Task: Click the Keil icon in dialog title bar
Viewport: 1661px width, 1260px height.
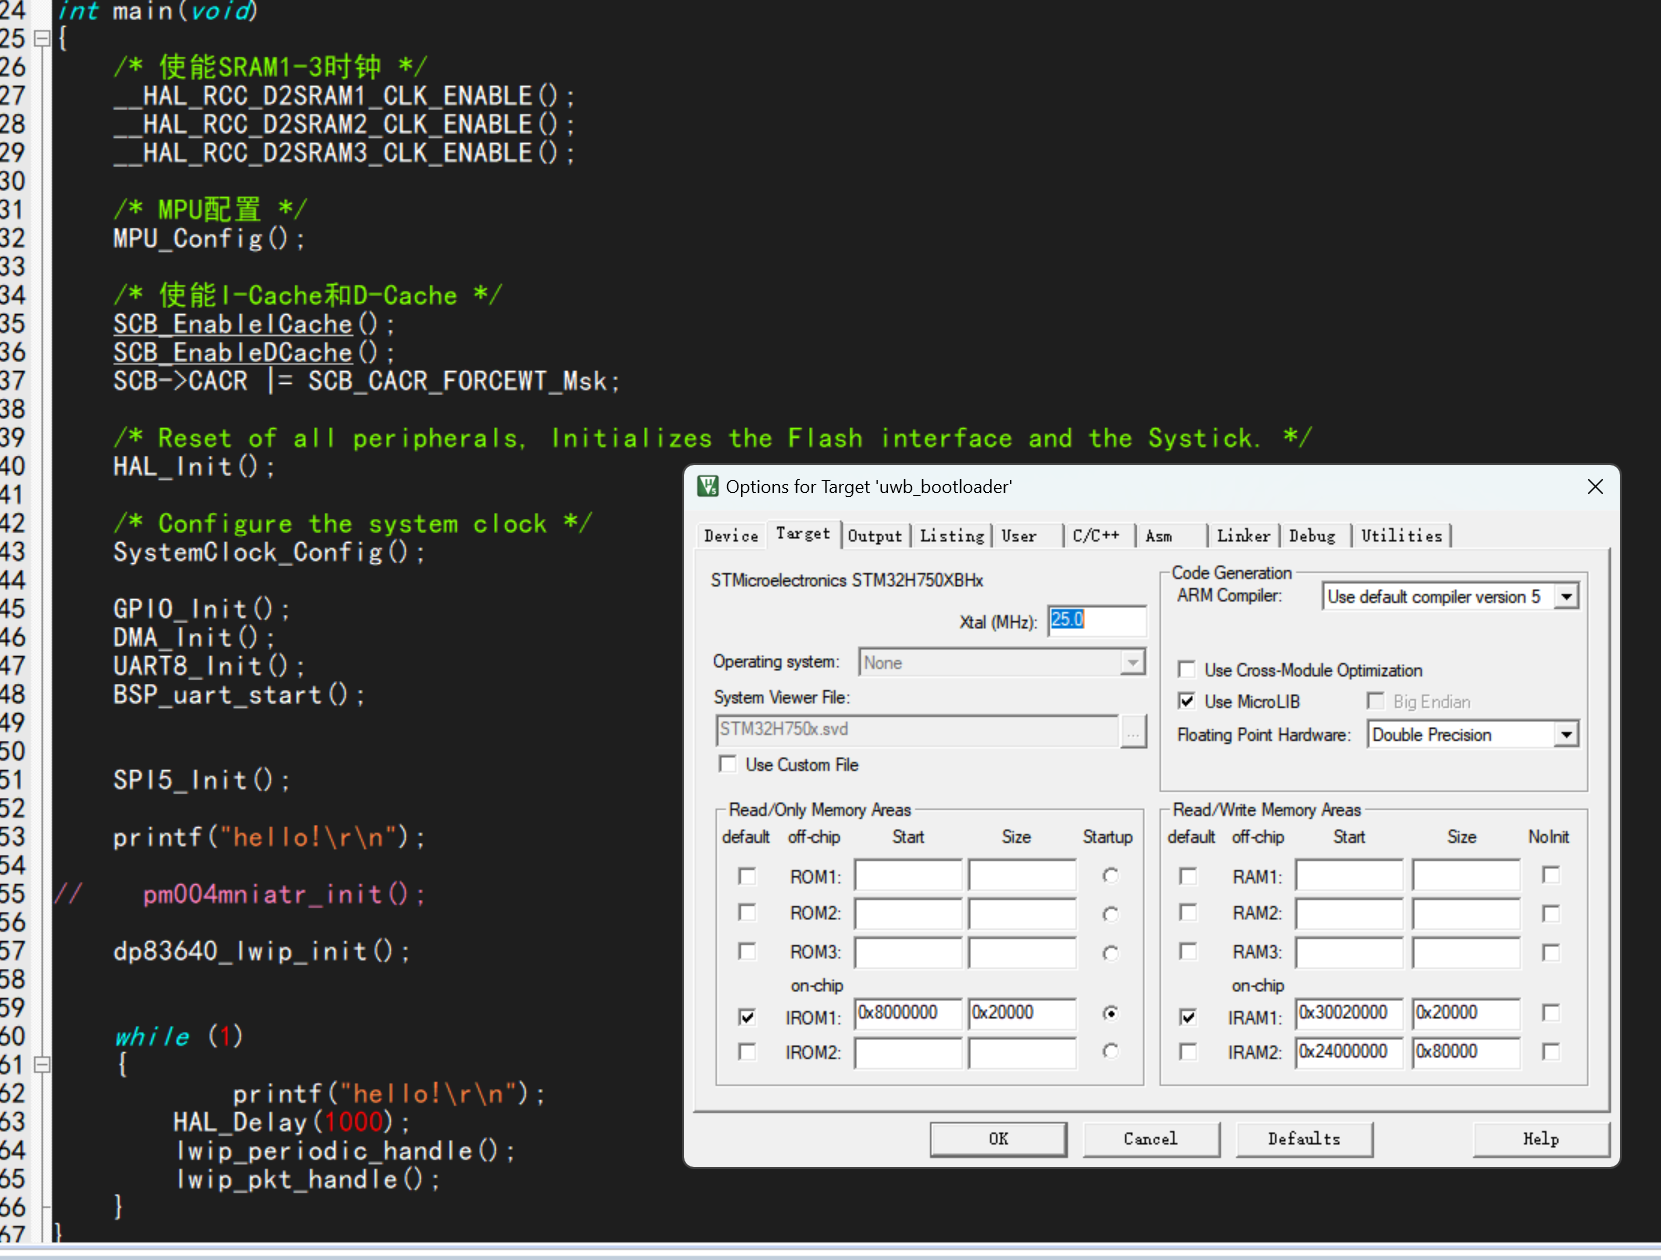Action: click(708, 486)
